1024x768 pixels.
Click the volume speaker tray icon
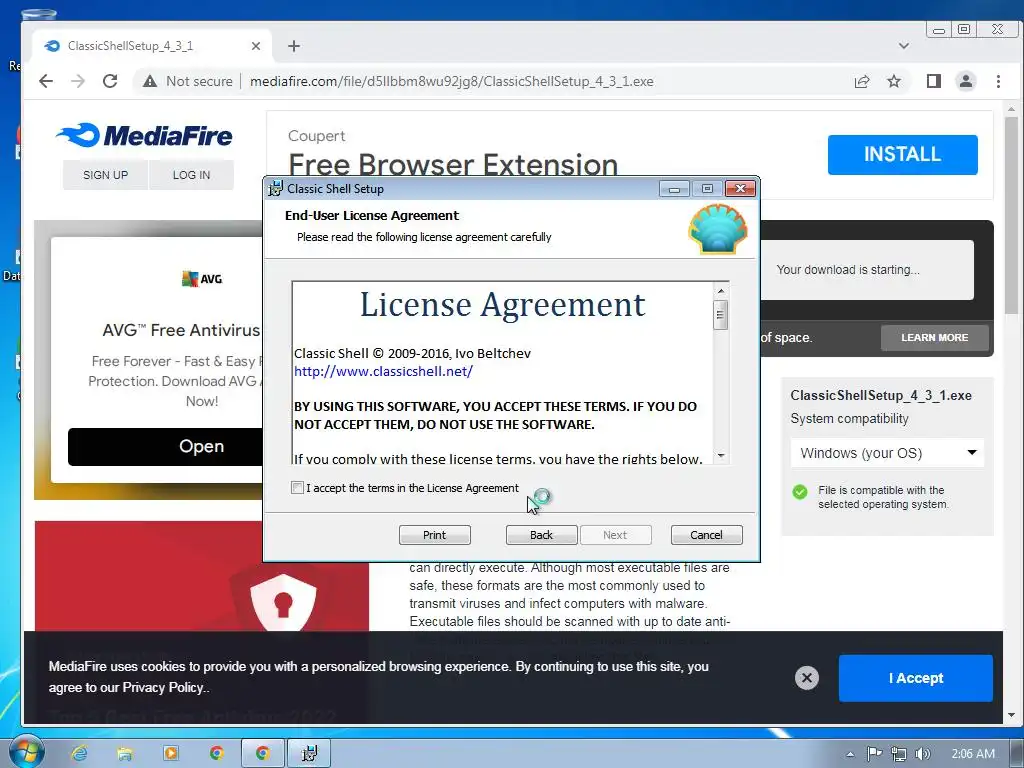[x=923, y=754]
